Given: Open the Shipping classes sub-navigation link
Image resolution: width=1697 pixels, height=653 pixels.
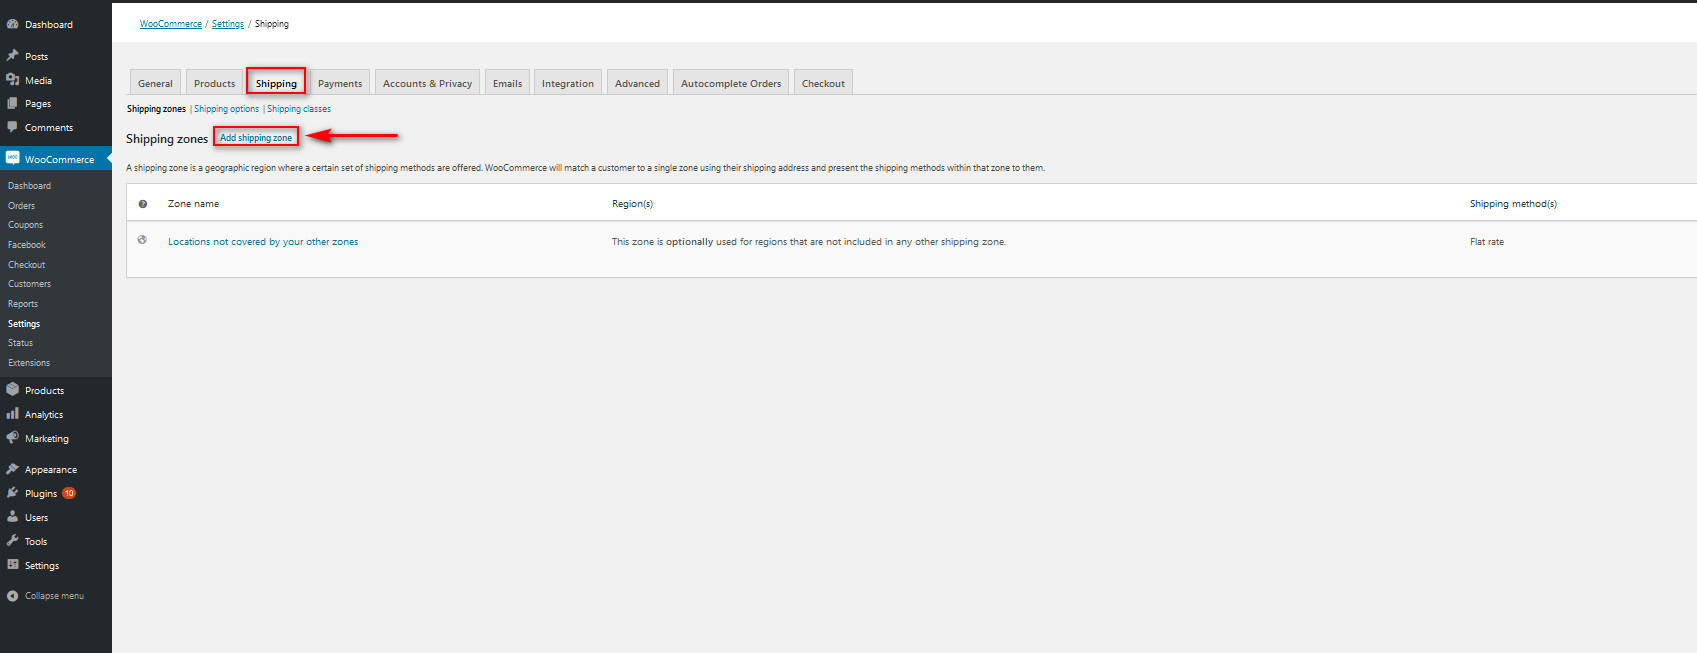Looking at the screenshot, I should tap(299, 109).
